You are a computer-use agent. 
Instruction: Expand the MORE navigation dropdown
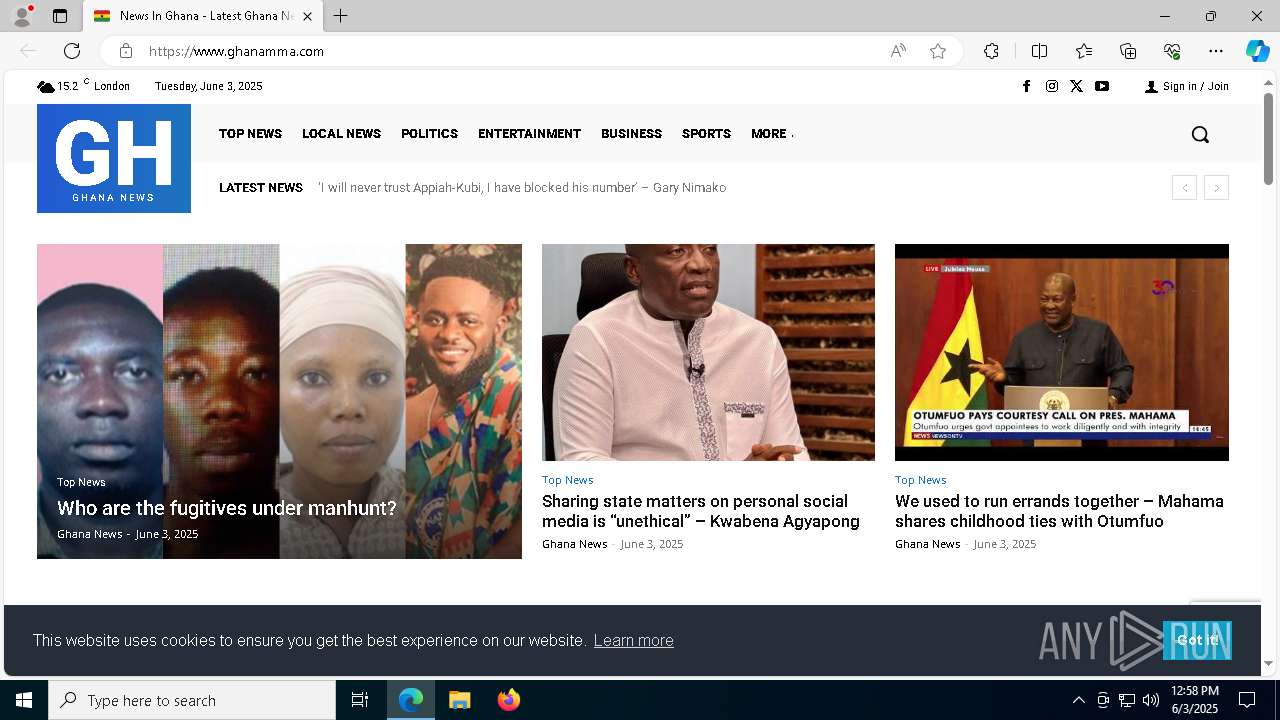click(x=772, y=134)
